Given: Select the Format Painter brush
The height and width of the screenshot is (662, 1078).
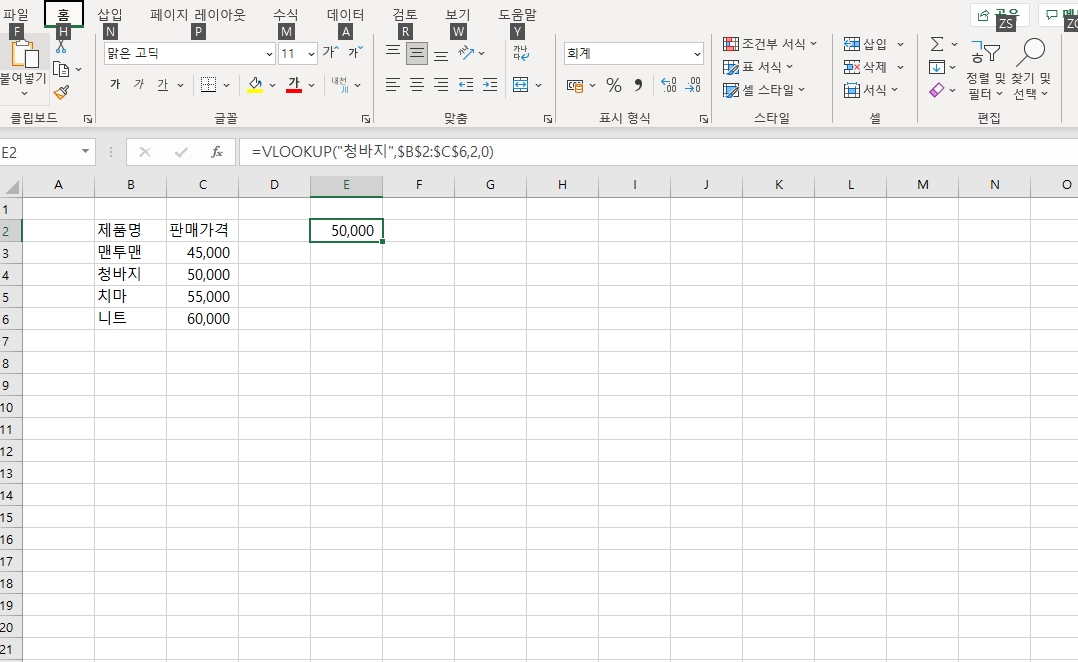Looking at the screenshot, I should point(61,92).
